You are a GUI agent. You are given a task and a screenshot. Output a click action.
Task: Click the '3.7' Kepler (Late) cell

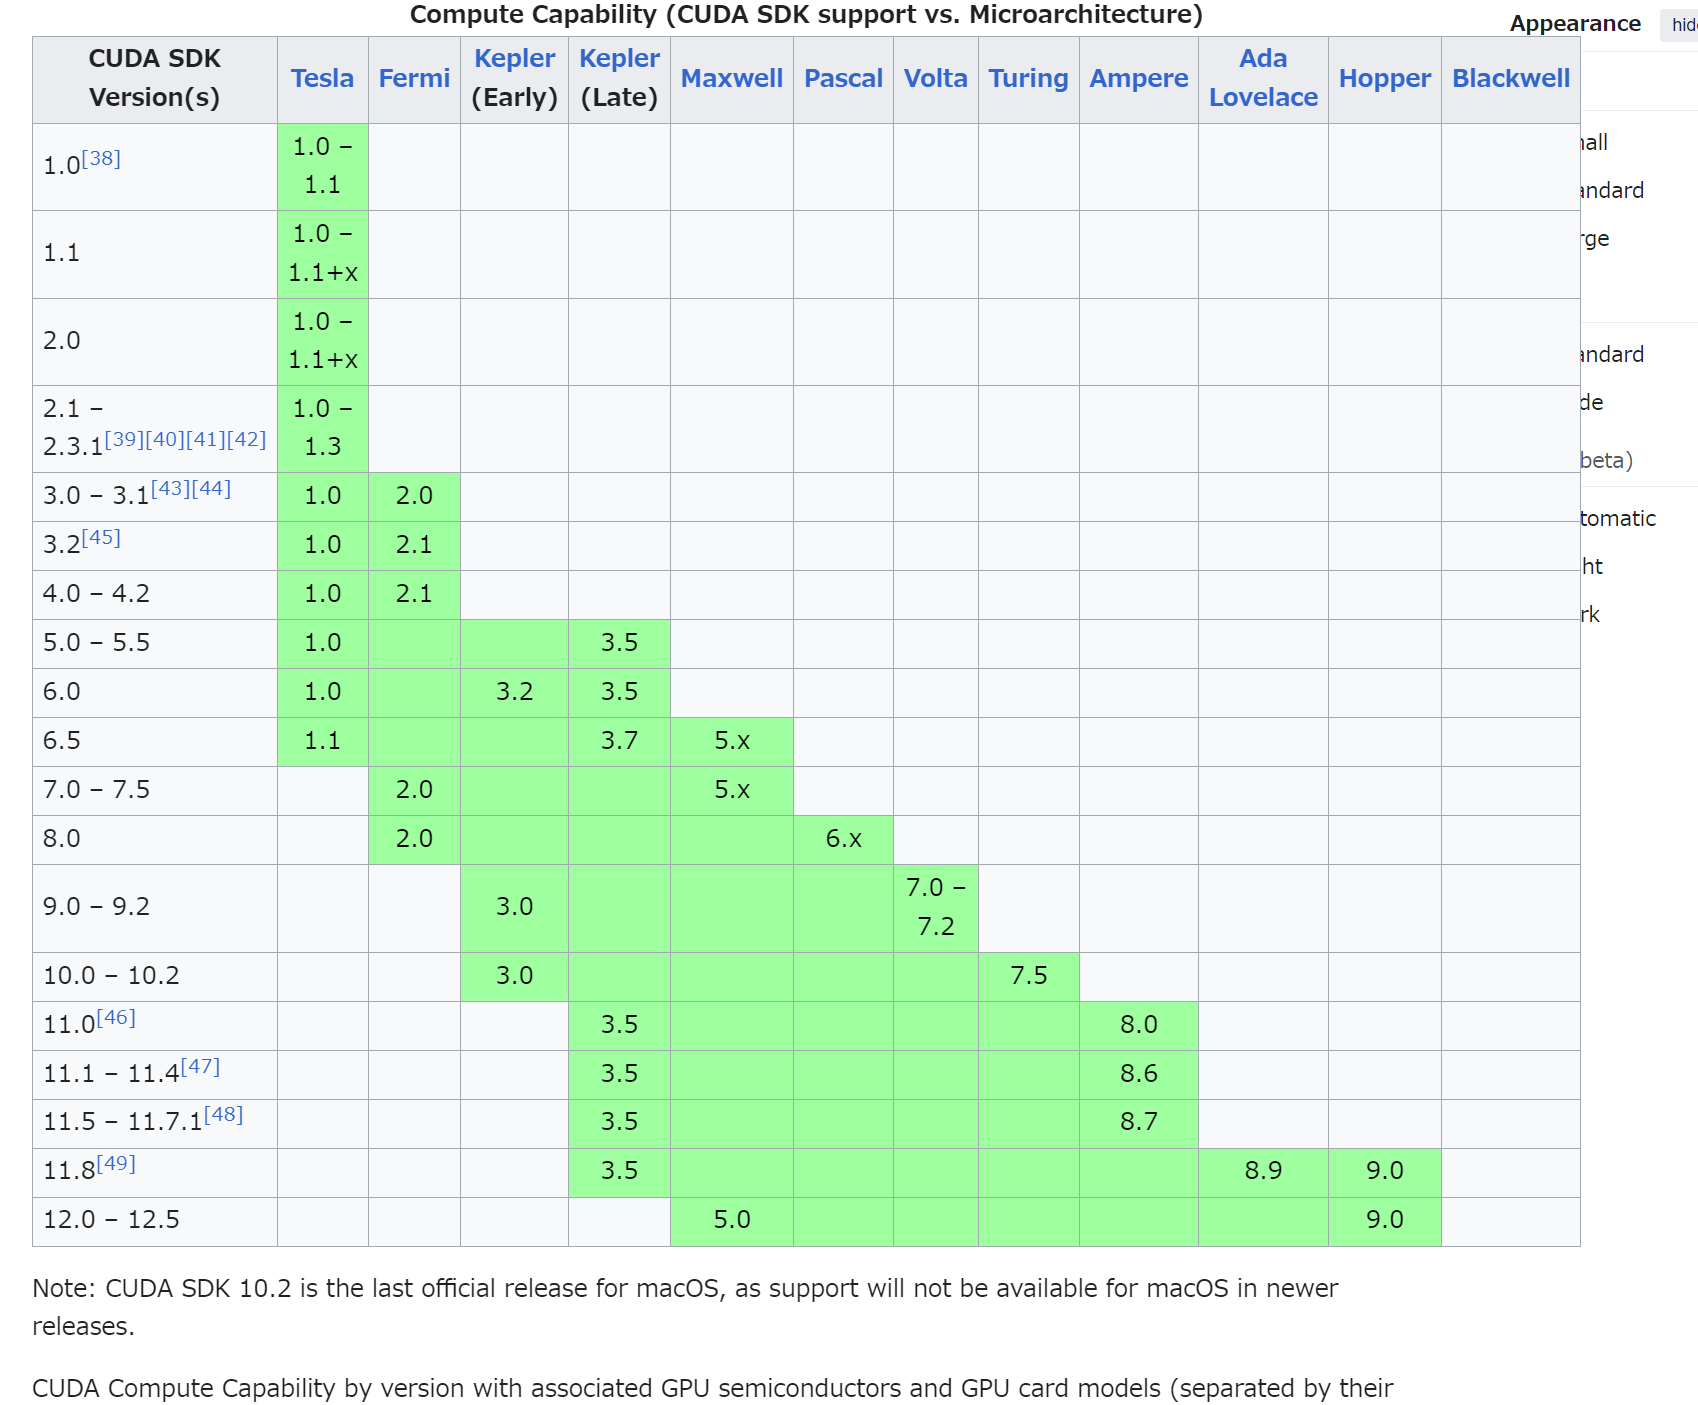click(619, 742)
